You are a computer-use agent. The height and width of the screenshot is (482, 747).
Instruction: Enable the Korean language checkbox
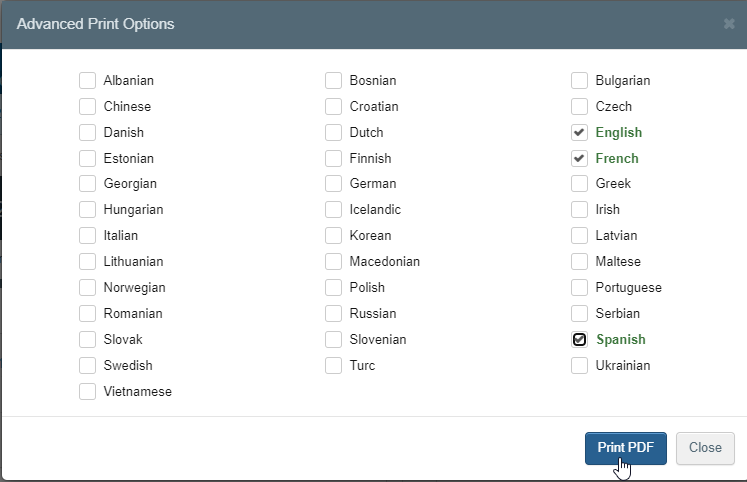tap(333, 235)
